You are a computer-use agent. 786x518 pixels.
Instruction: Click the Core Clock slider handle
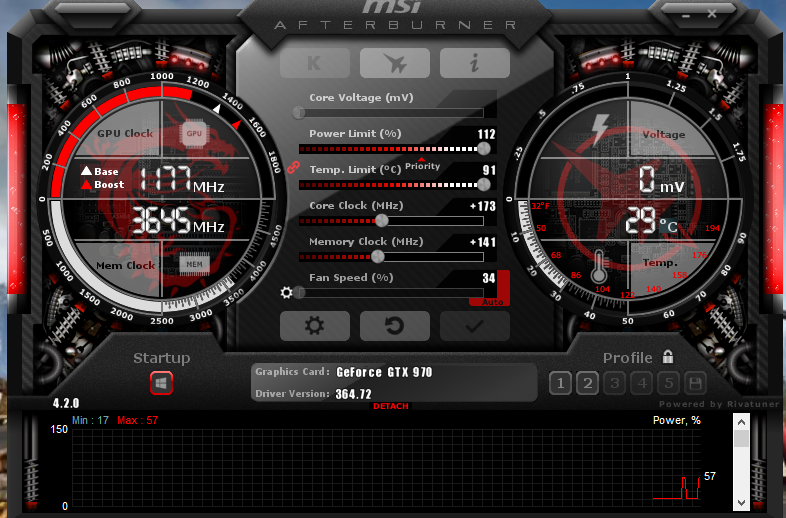(x=381, y=221)
